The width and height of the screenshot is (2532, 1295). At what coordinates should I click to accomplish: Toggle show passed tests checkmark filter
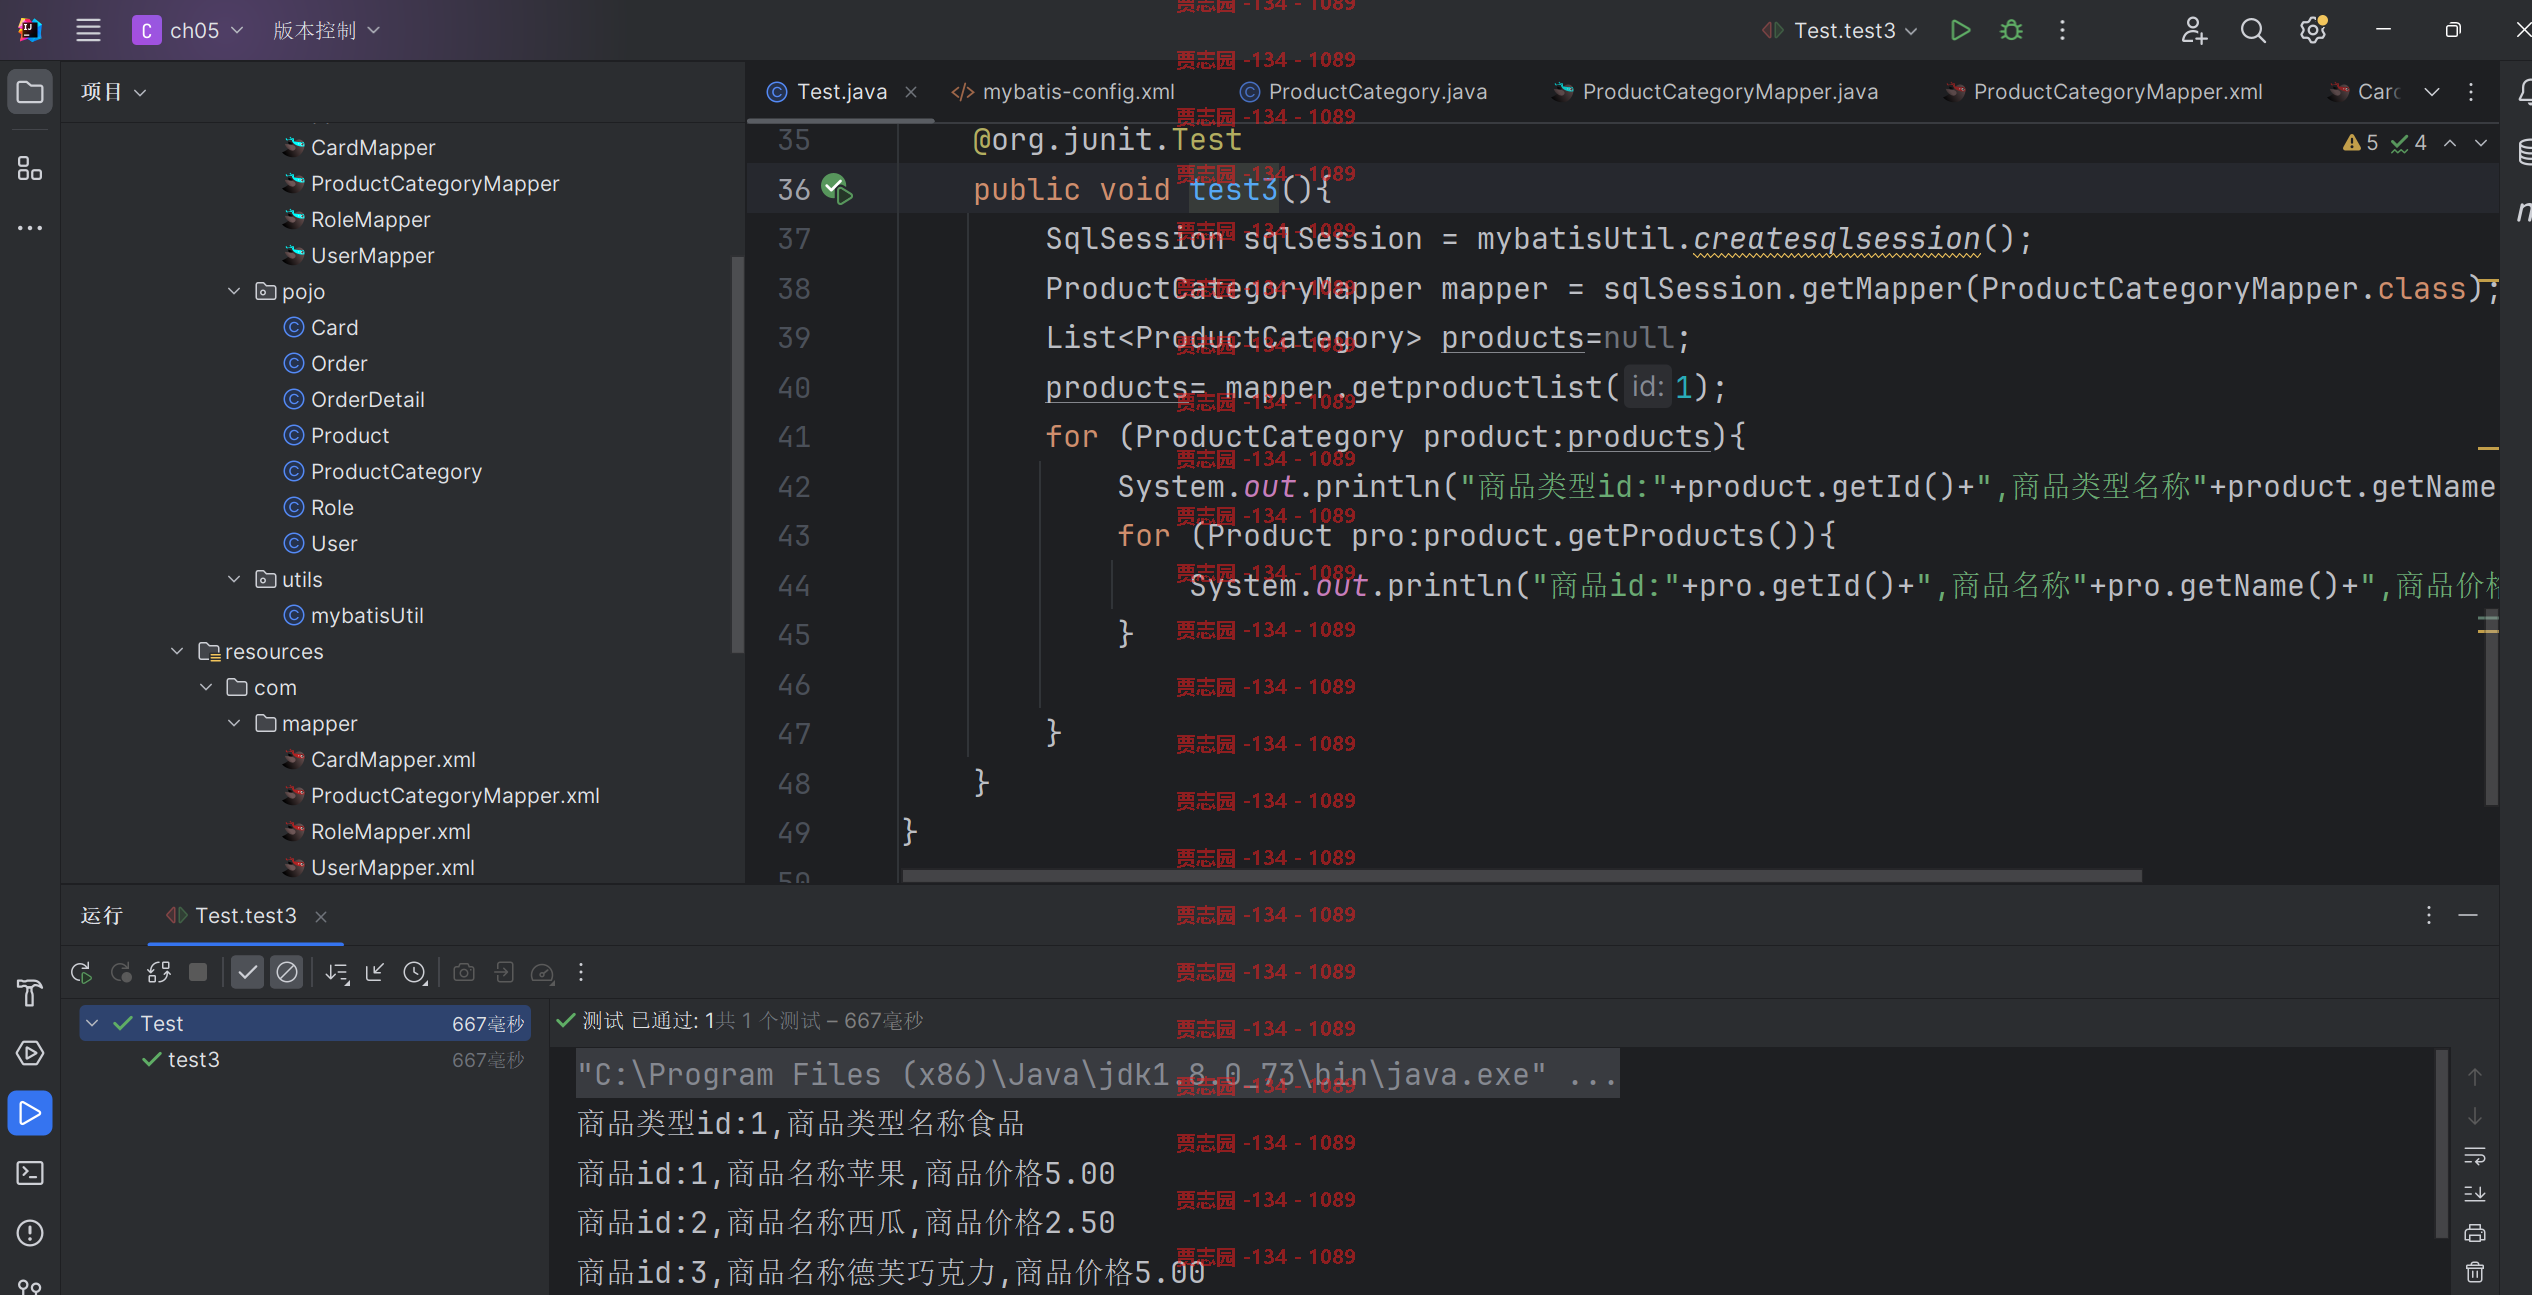247,972
